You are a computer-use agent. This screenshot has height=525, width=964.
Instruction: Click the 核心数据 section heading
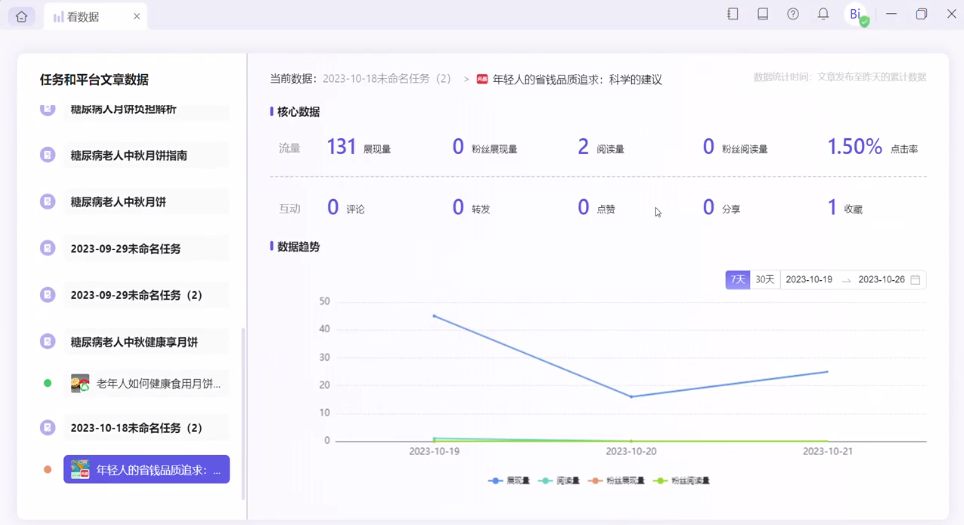(298, 112)
